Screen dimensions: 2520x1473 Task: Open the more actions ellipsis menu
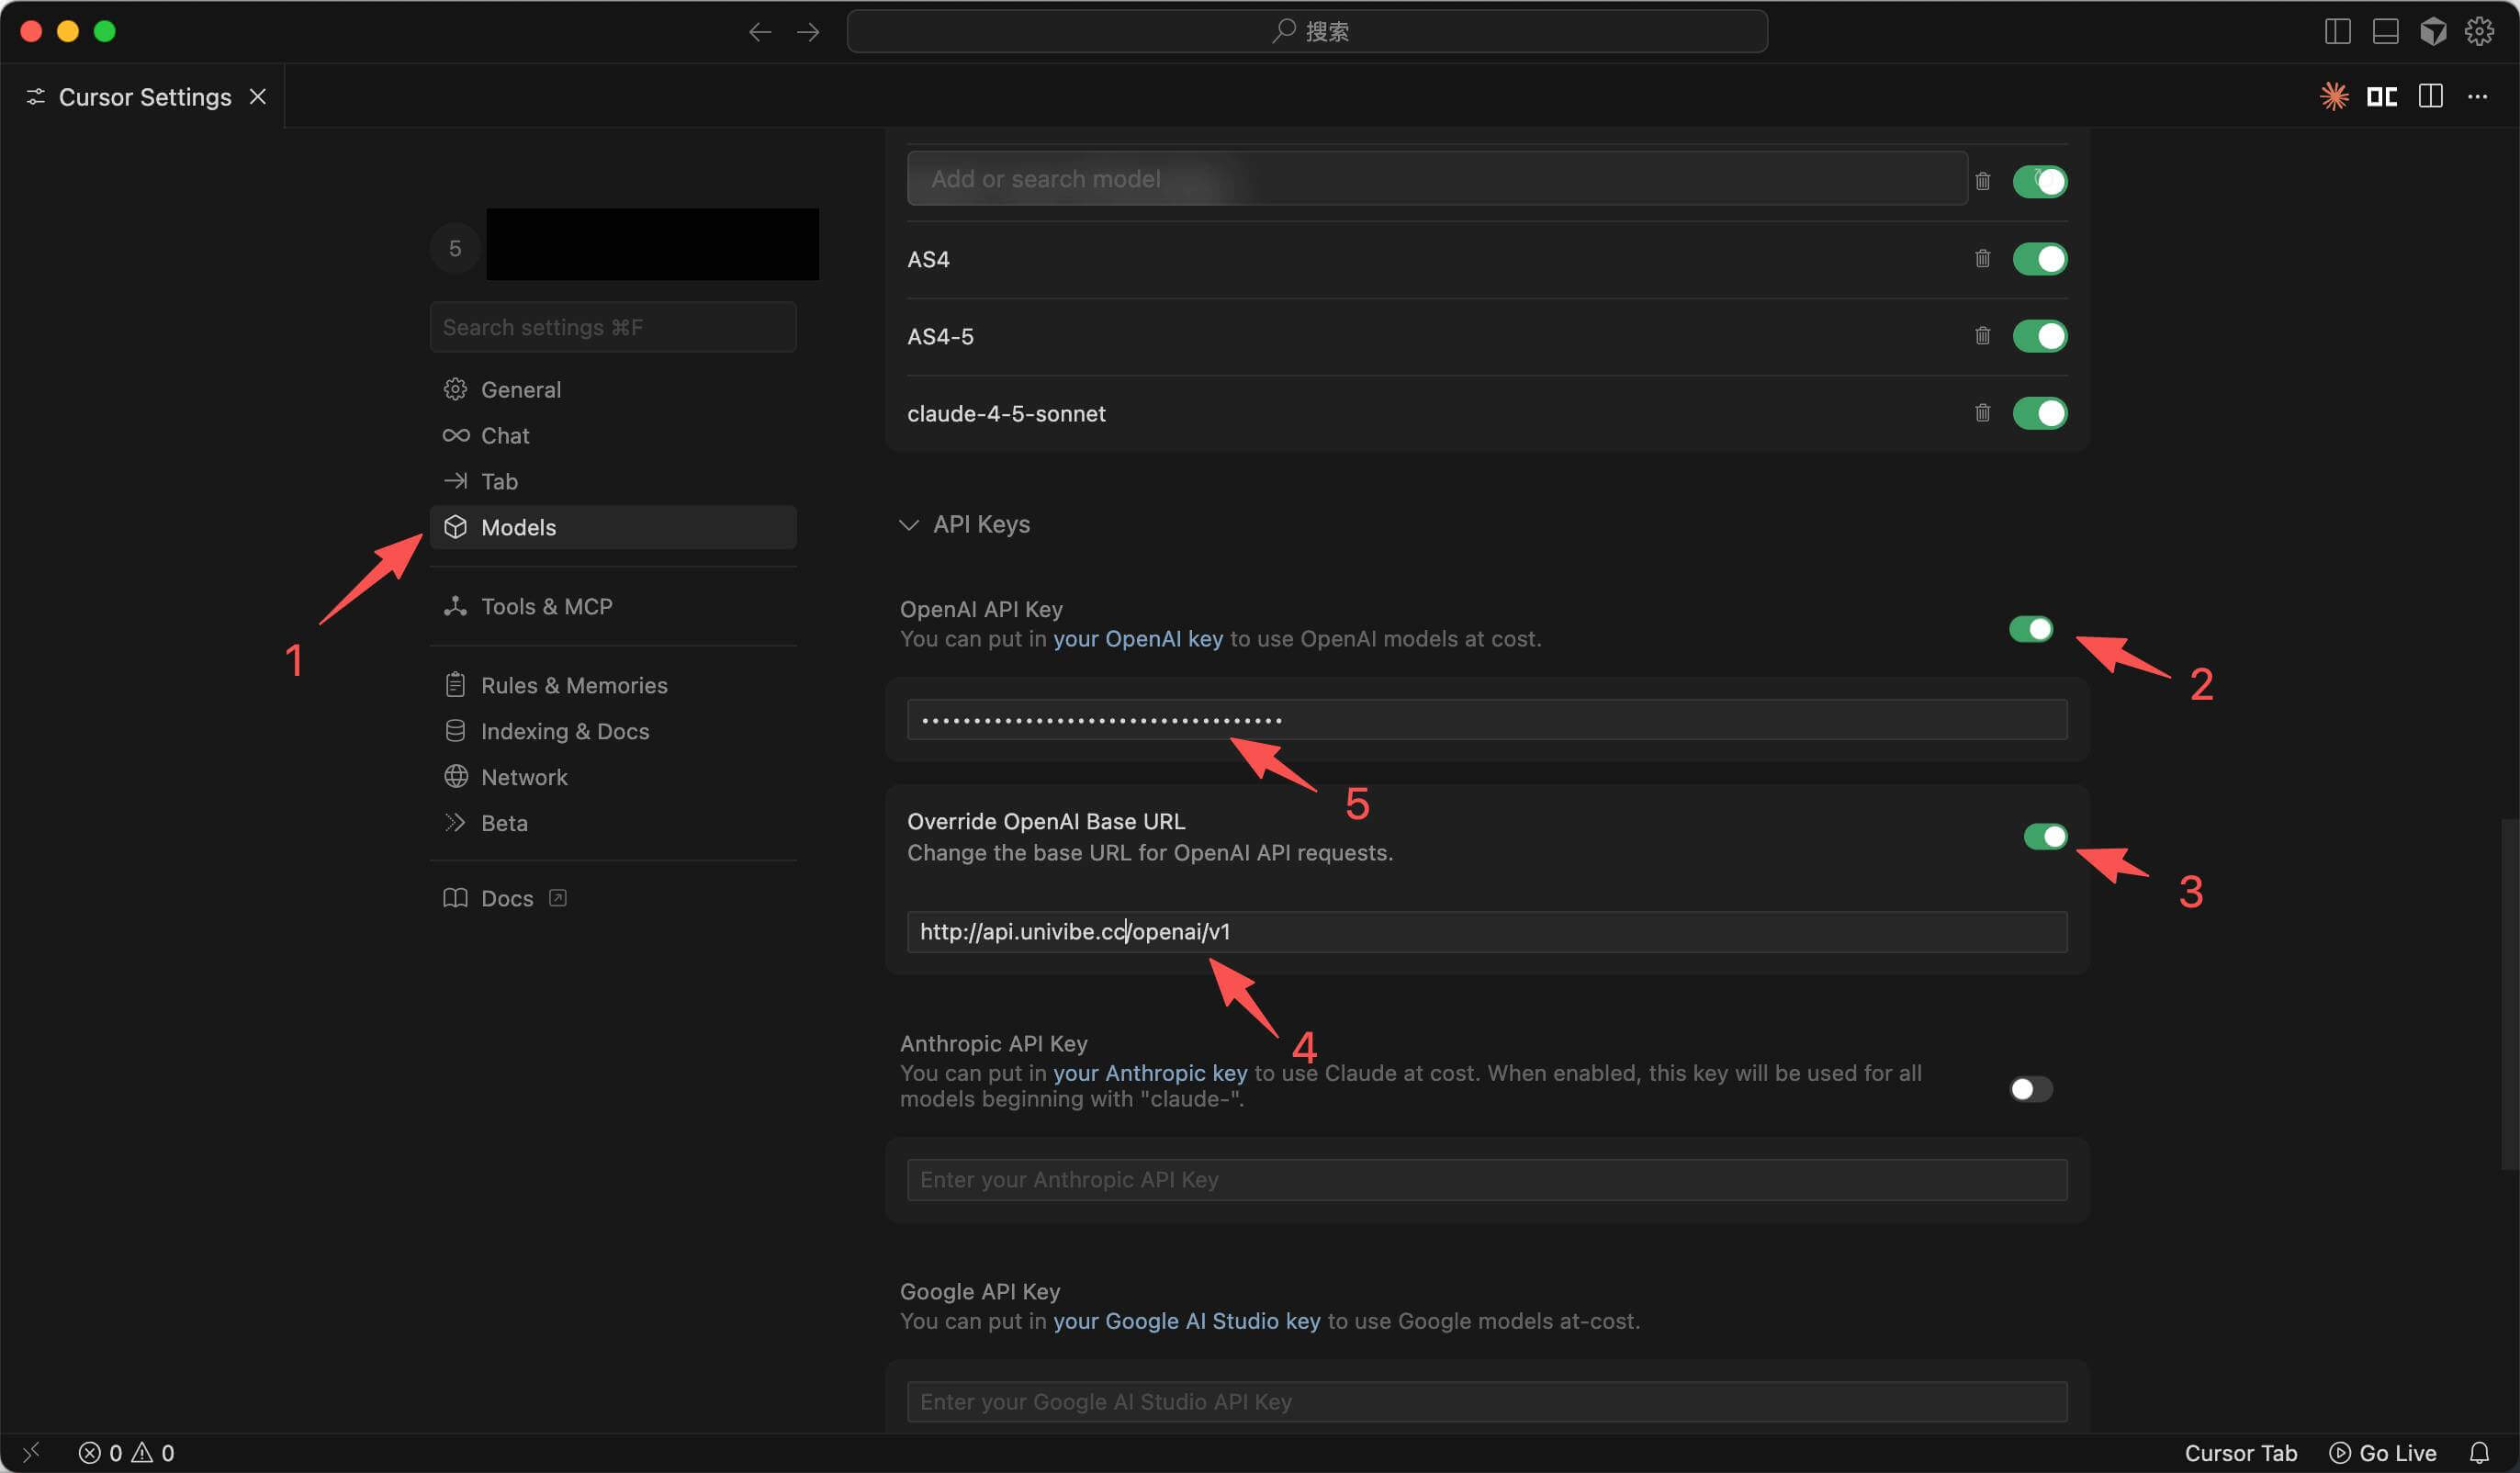pos(2477,96)
